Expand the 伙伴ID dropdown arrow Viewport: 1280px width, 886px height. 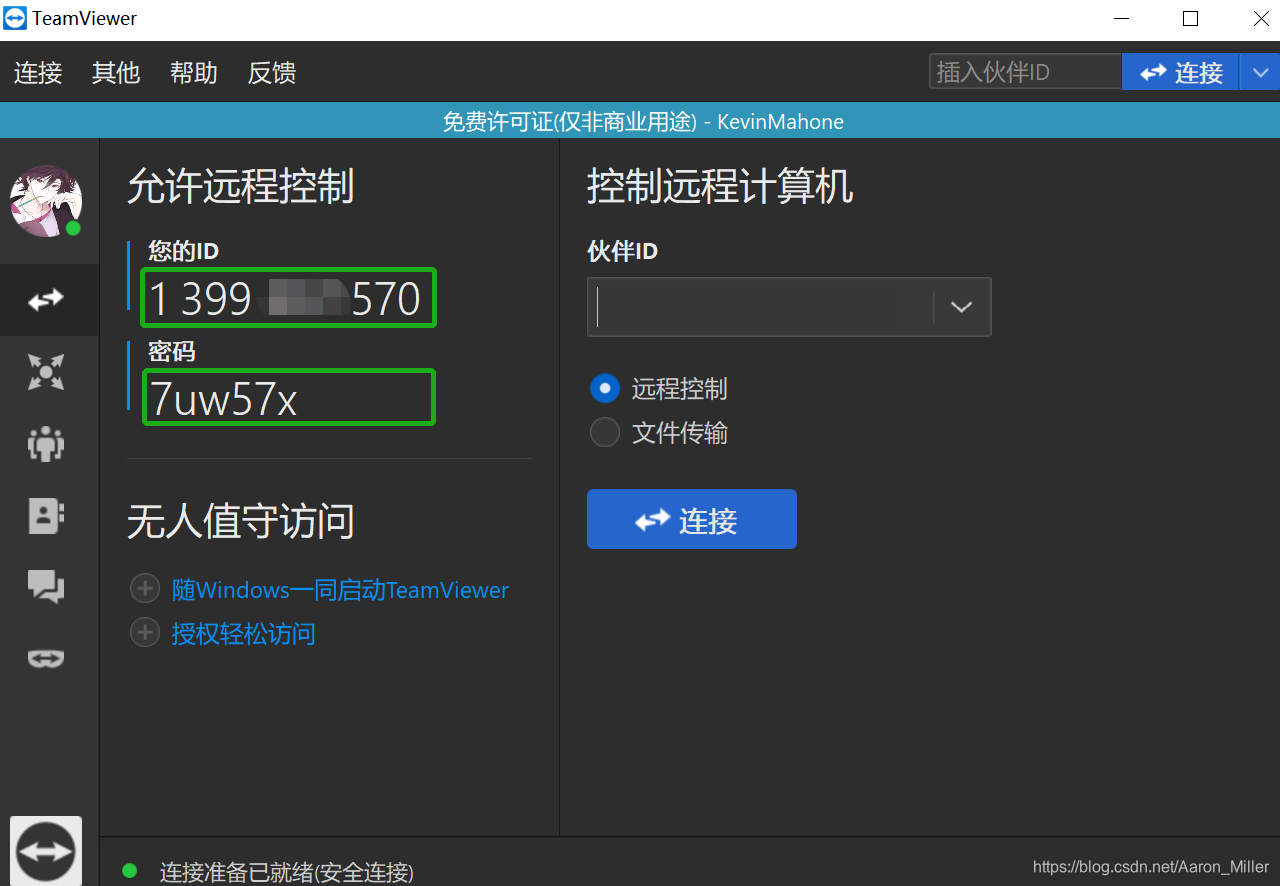point(962,307)
